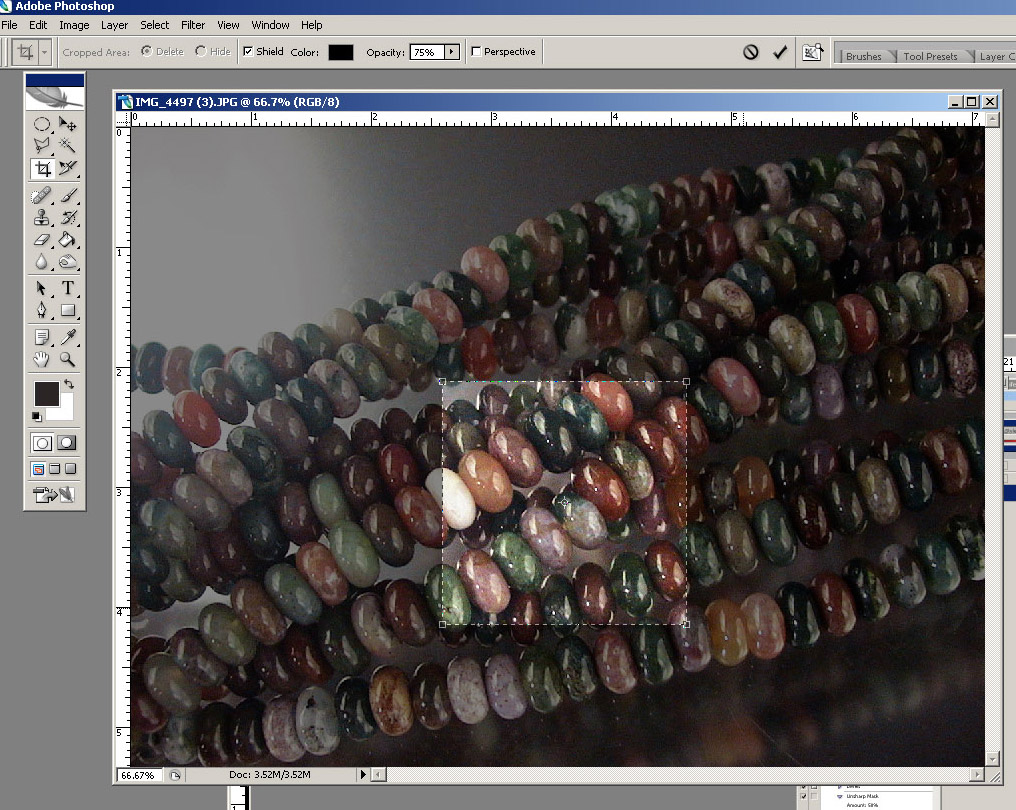Open the Filter menu

point(192,25)
